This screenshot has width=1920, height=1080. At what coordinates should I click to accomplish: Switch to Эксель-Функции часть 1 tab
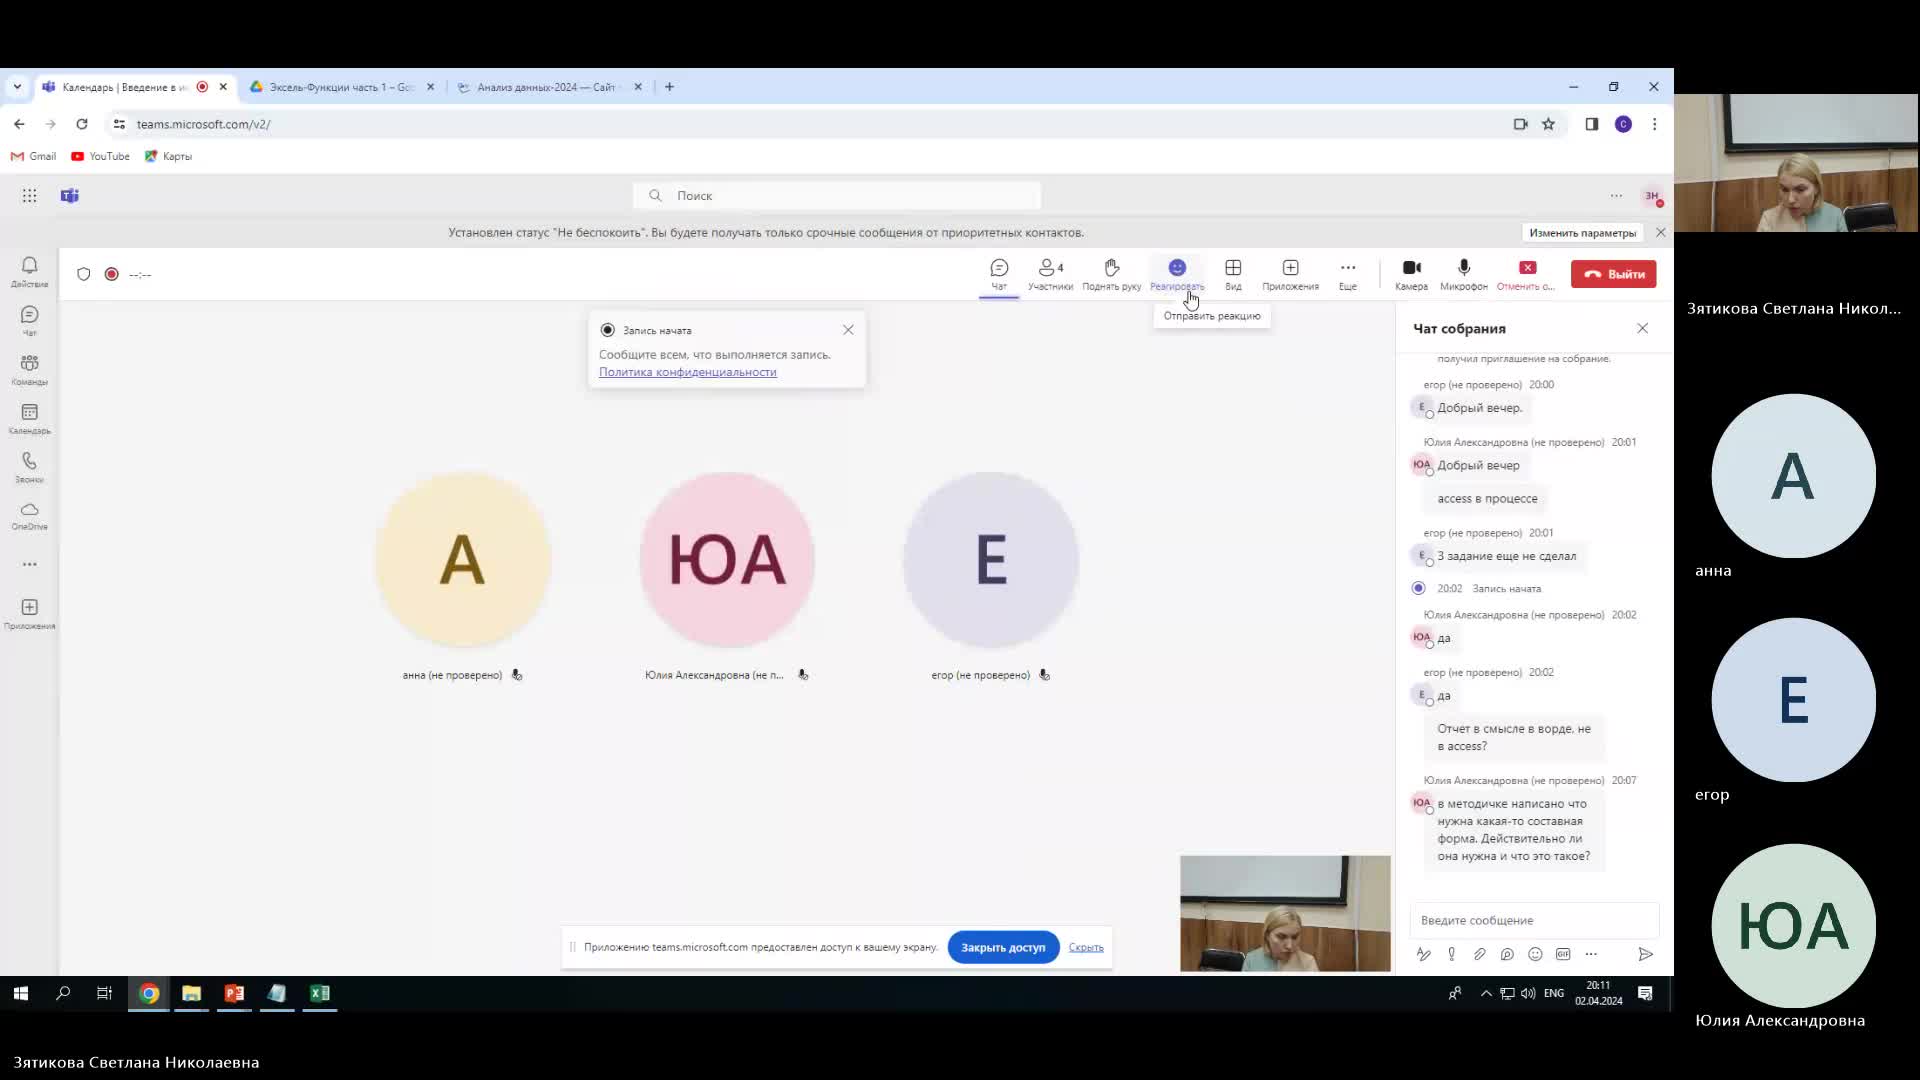[x=342, y=87]
